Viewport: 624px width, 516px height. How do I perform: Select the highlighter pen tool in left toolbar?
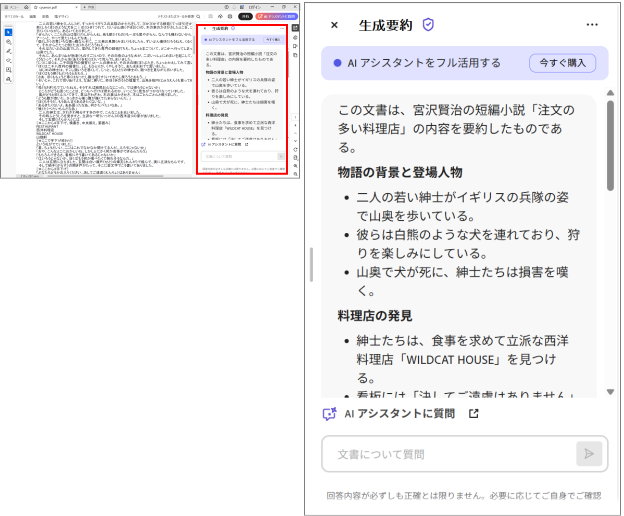click(x=8, y=51)
